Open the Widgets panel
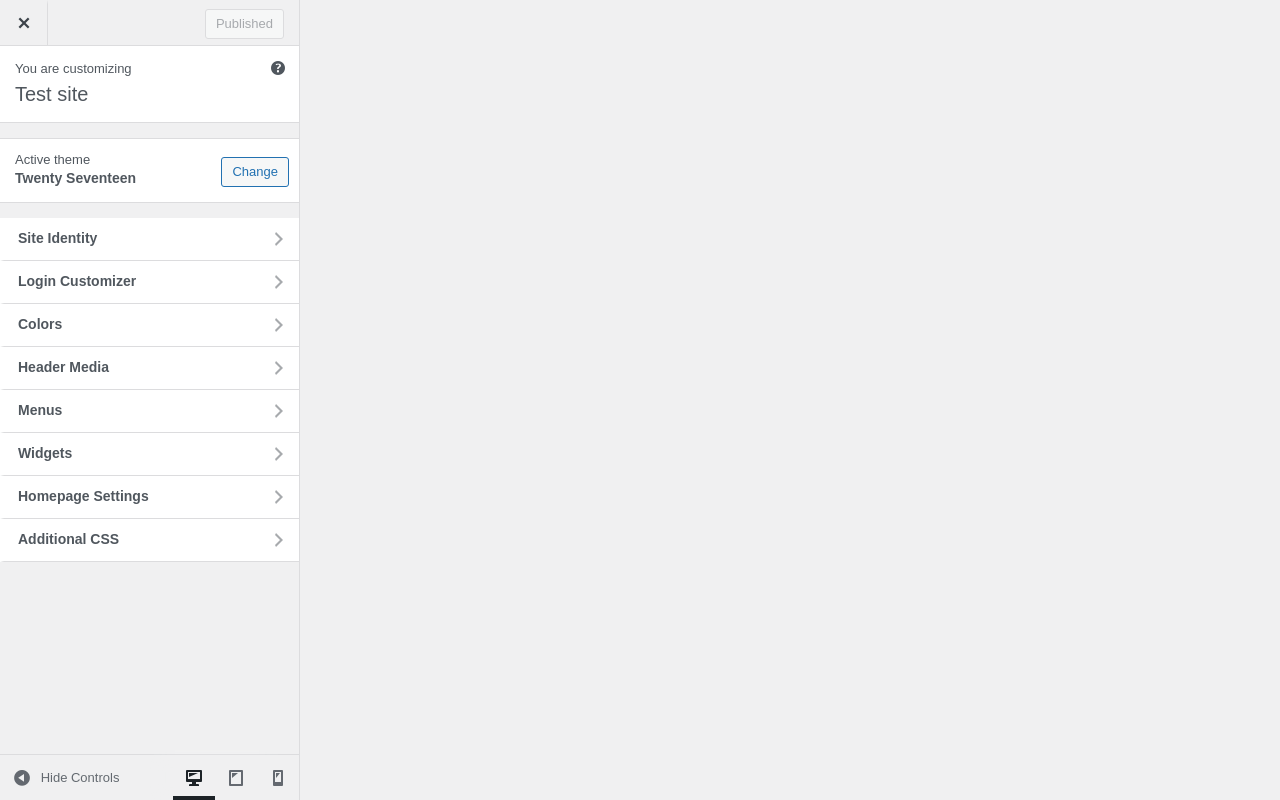This screenshot has height=800, width=1280. (150, 454)
